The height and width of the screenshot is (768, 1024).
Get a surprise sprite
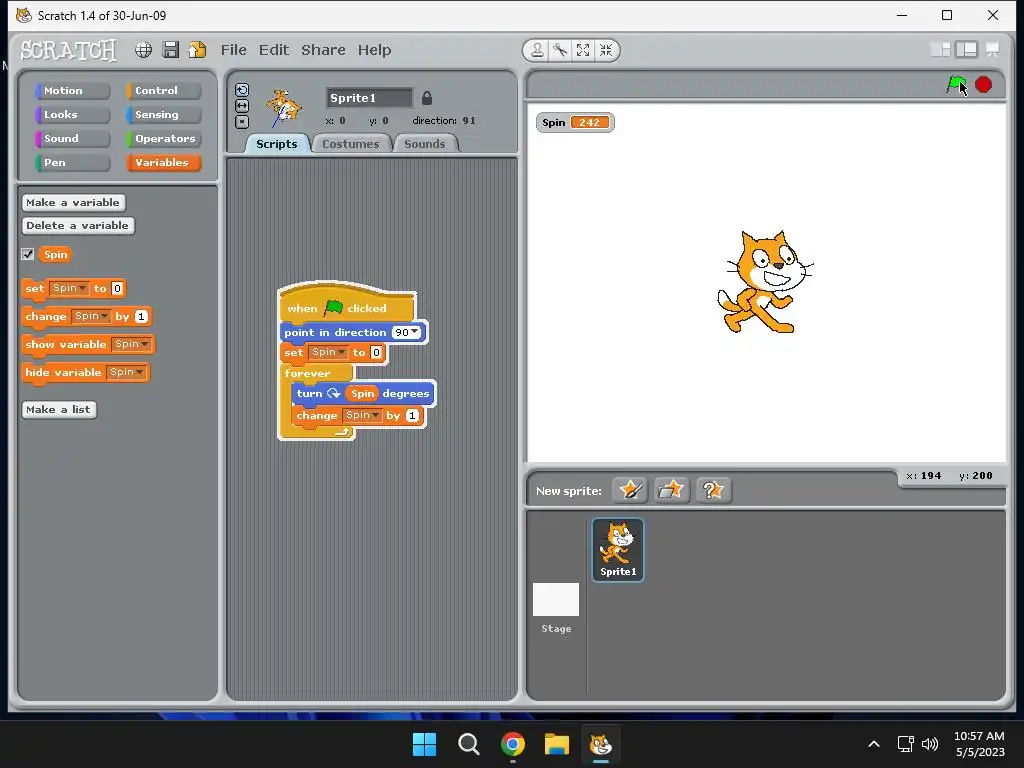point(712,490)
